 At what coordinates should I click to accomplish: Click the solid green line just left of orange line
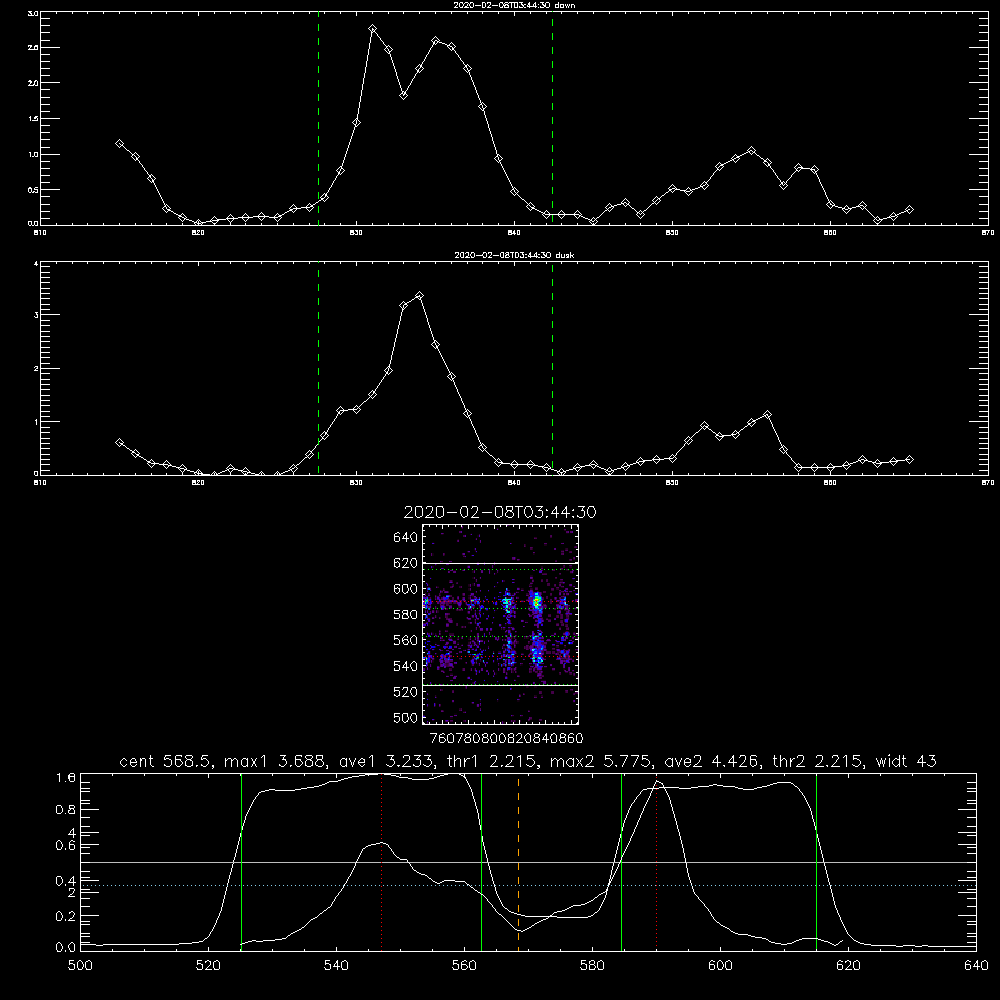[482, 862]
